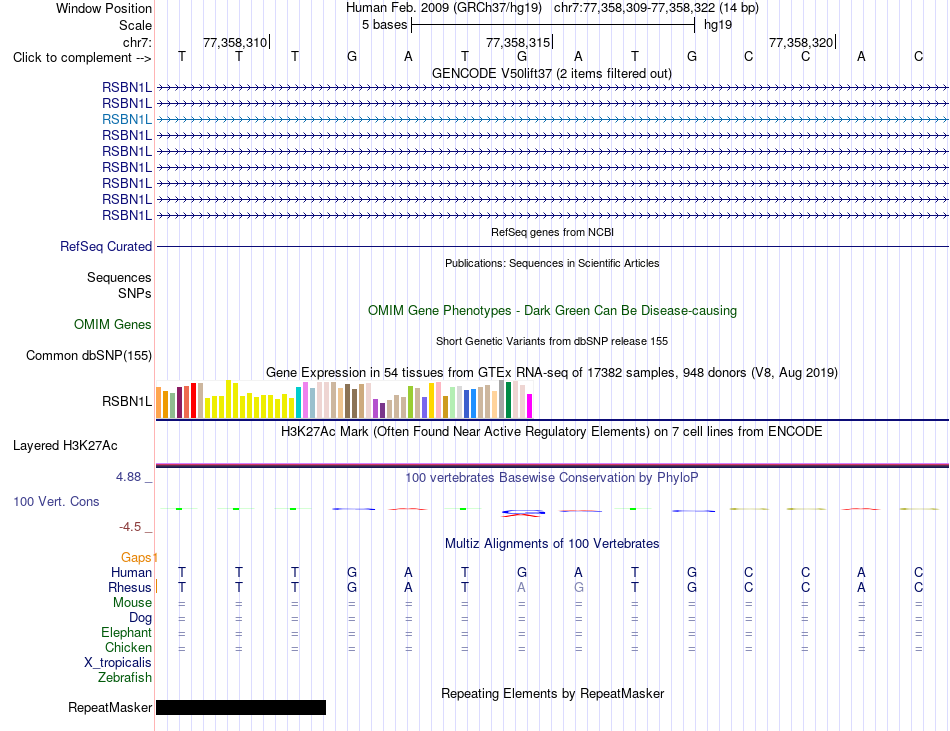
Task: Click the magenta bar in the GTEx expression chart
Action: (x=530, y=406)
